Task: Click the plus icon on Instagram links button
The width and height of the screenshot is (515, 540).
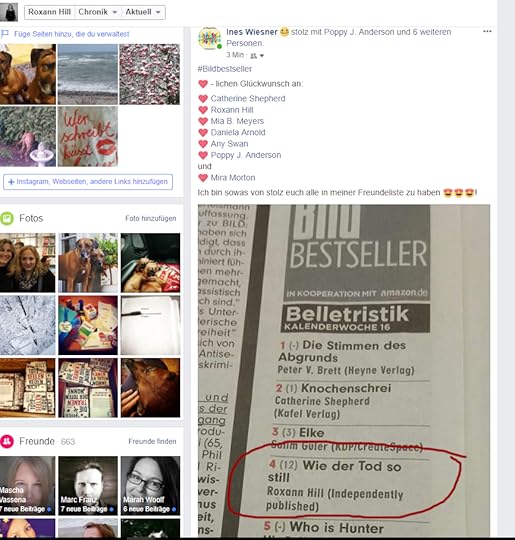Action: pyautogui.click(x=11, y=182)
